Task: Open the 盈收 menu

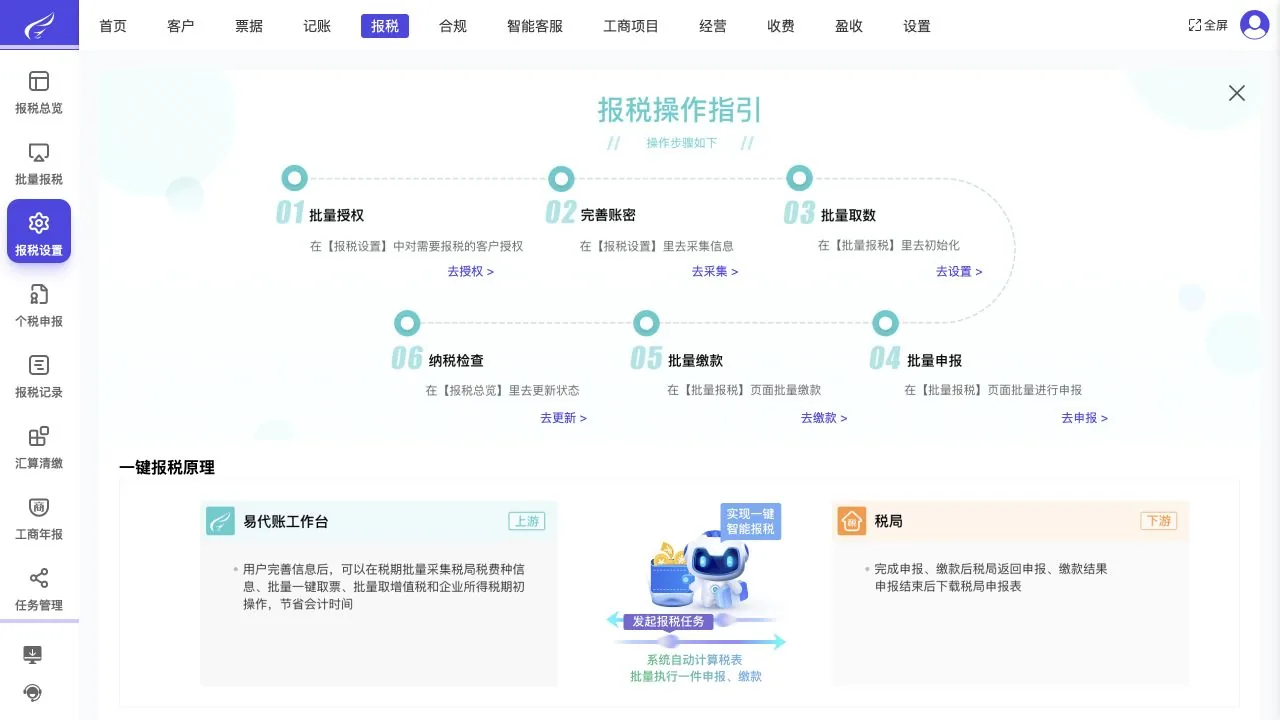Action: click(x=849, y=26)
